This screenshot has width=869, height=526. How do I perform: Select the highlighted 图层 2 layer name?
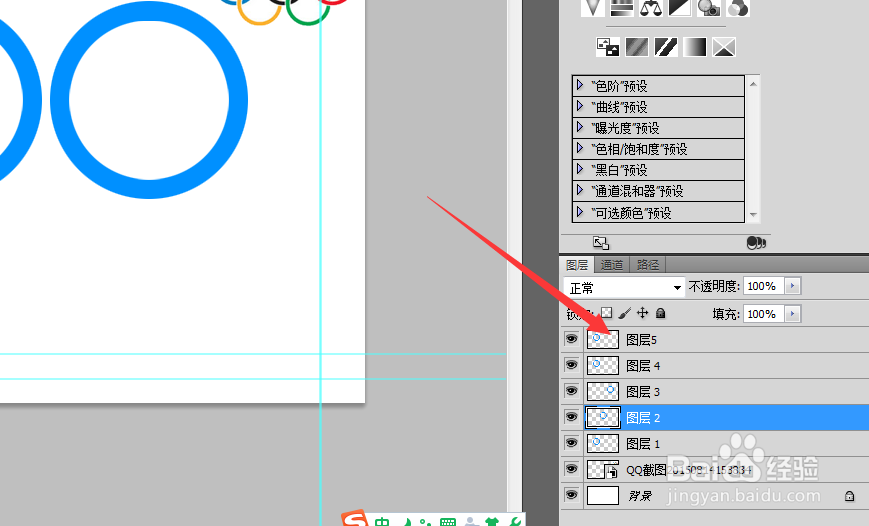643,418
